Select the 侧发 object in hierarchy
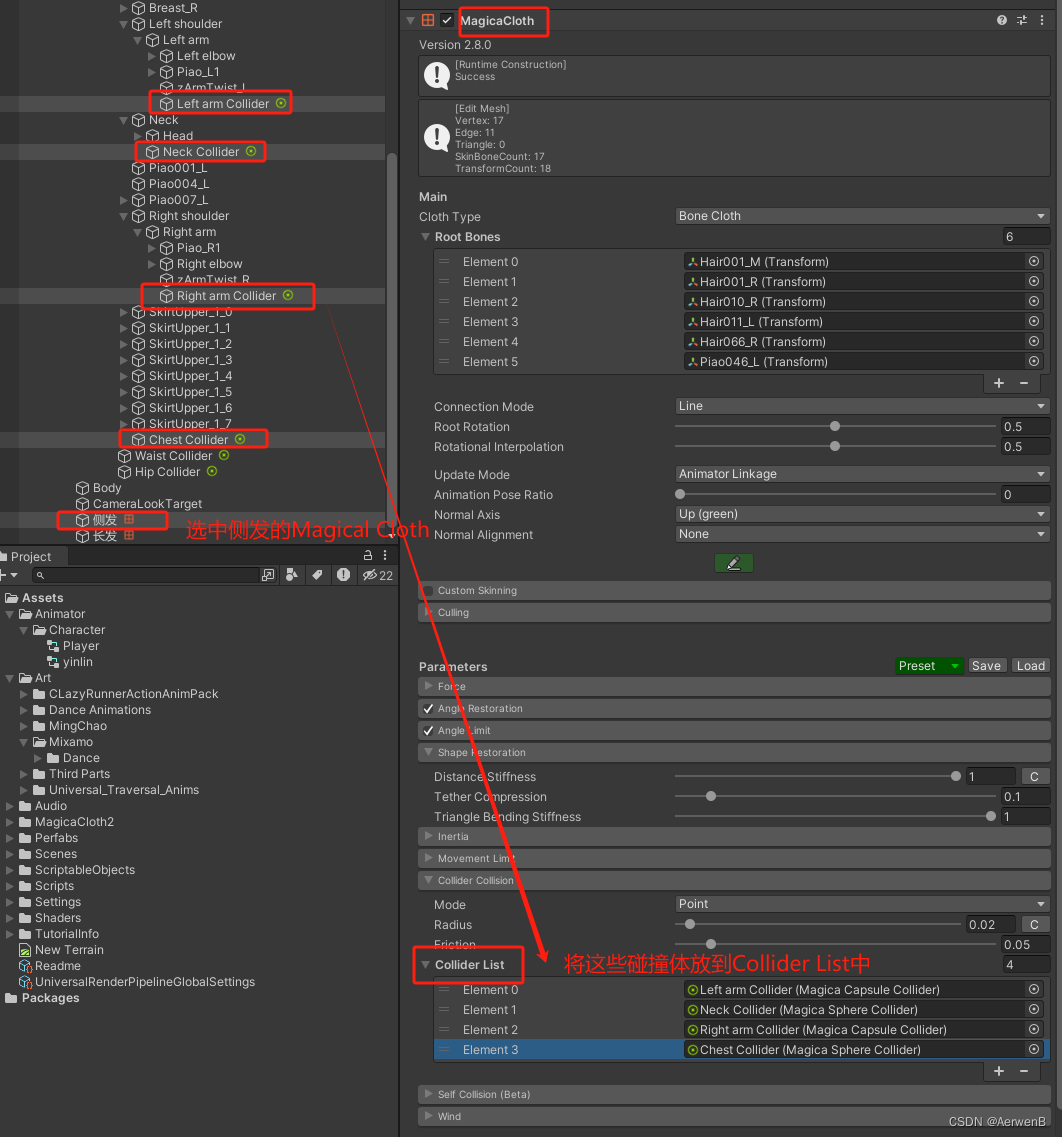1062x1137 pixels. (104, 520)
